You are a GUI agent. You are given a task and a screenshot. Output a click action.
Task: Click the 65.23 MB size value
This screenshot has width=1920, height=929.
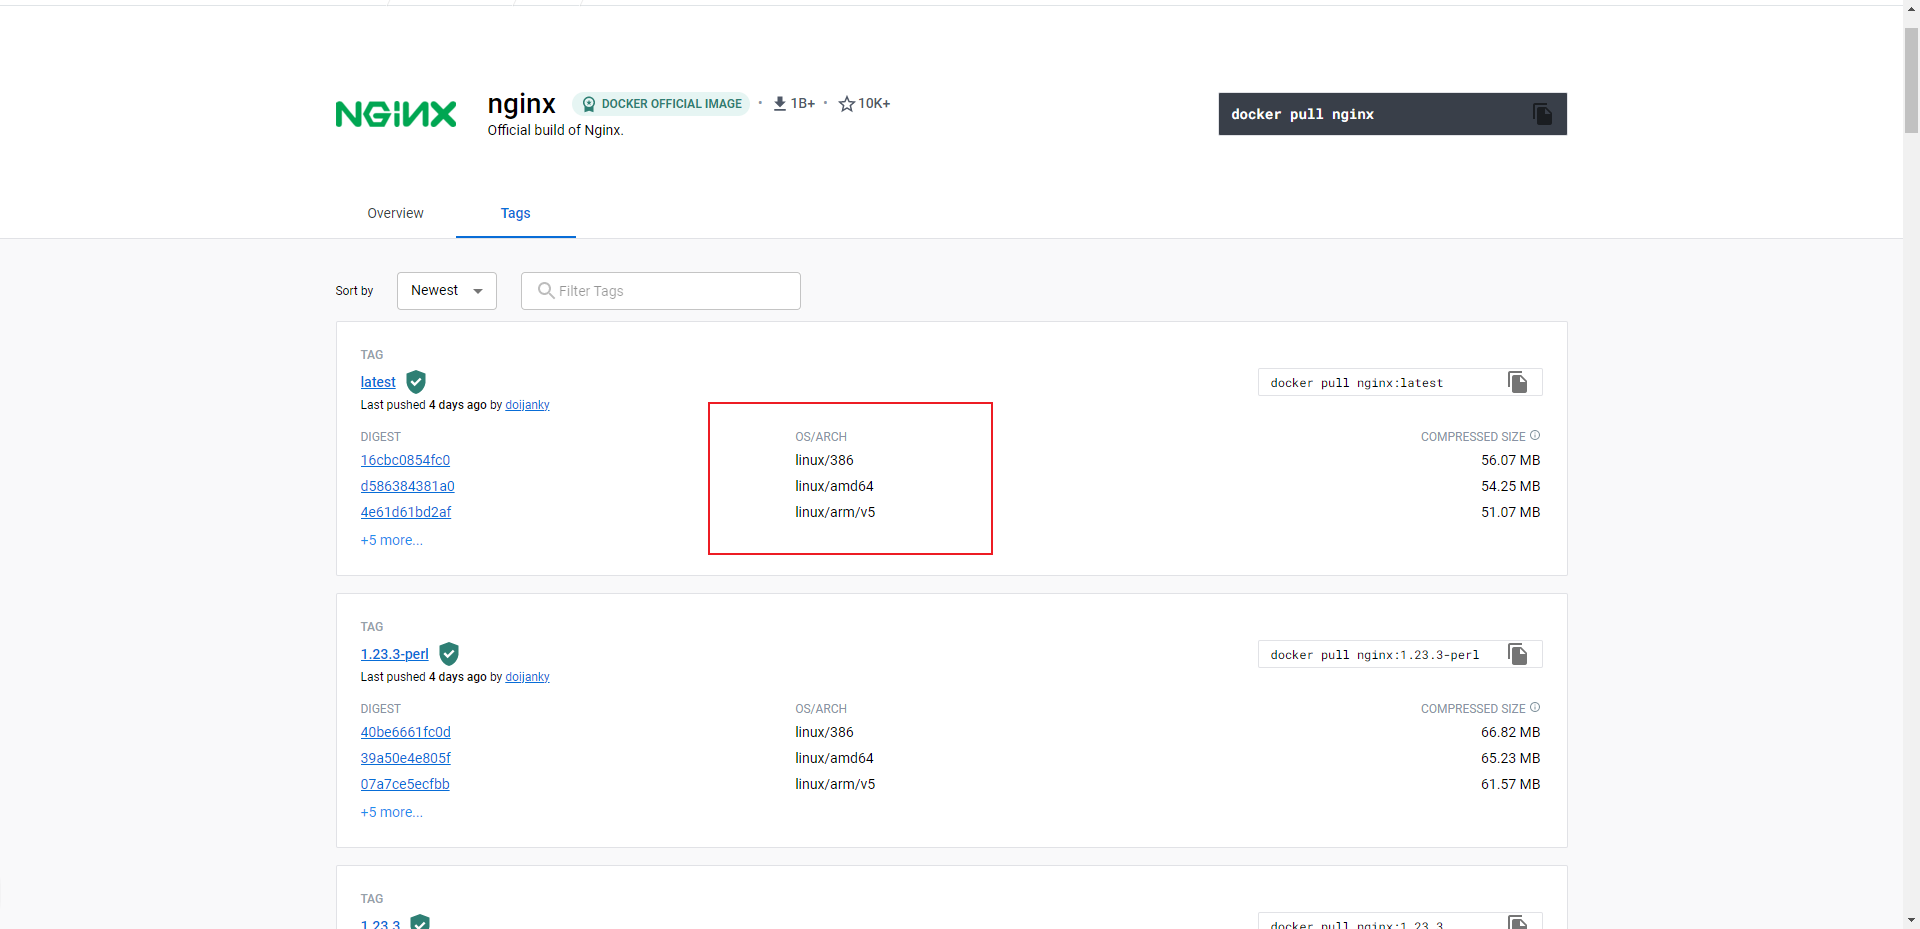coord(1511,758)
